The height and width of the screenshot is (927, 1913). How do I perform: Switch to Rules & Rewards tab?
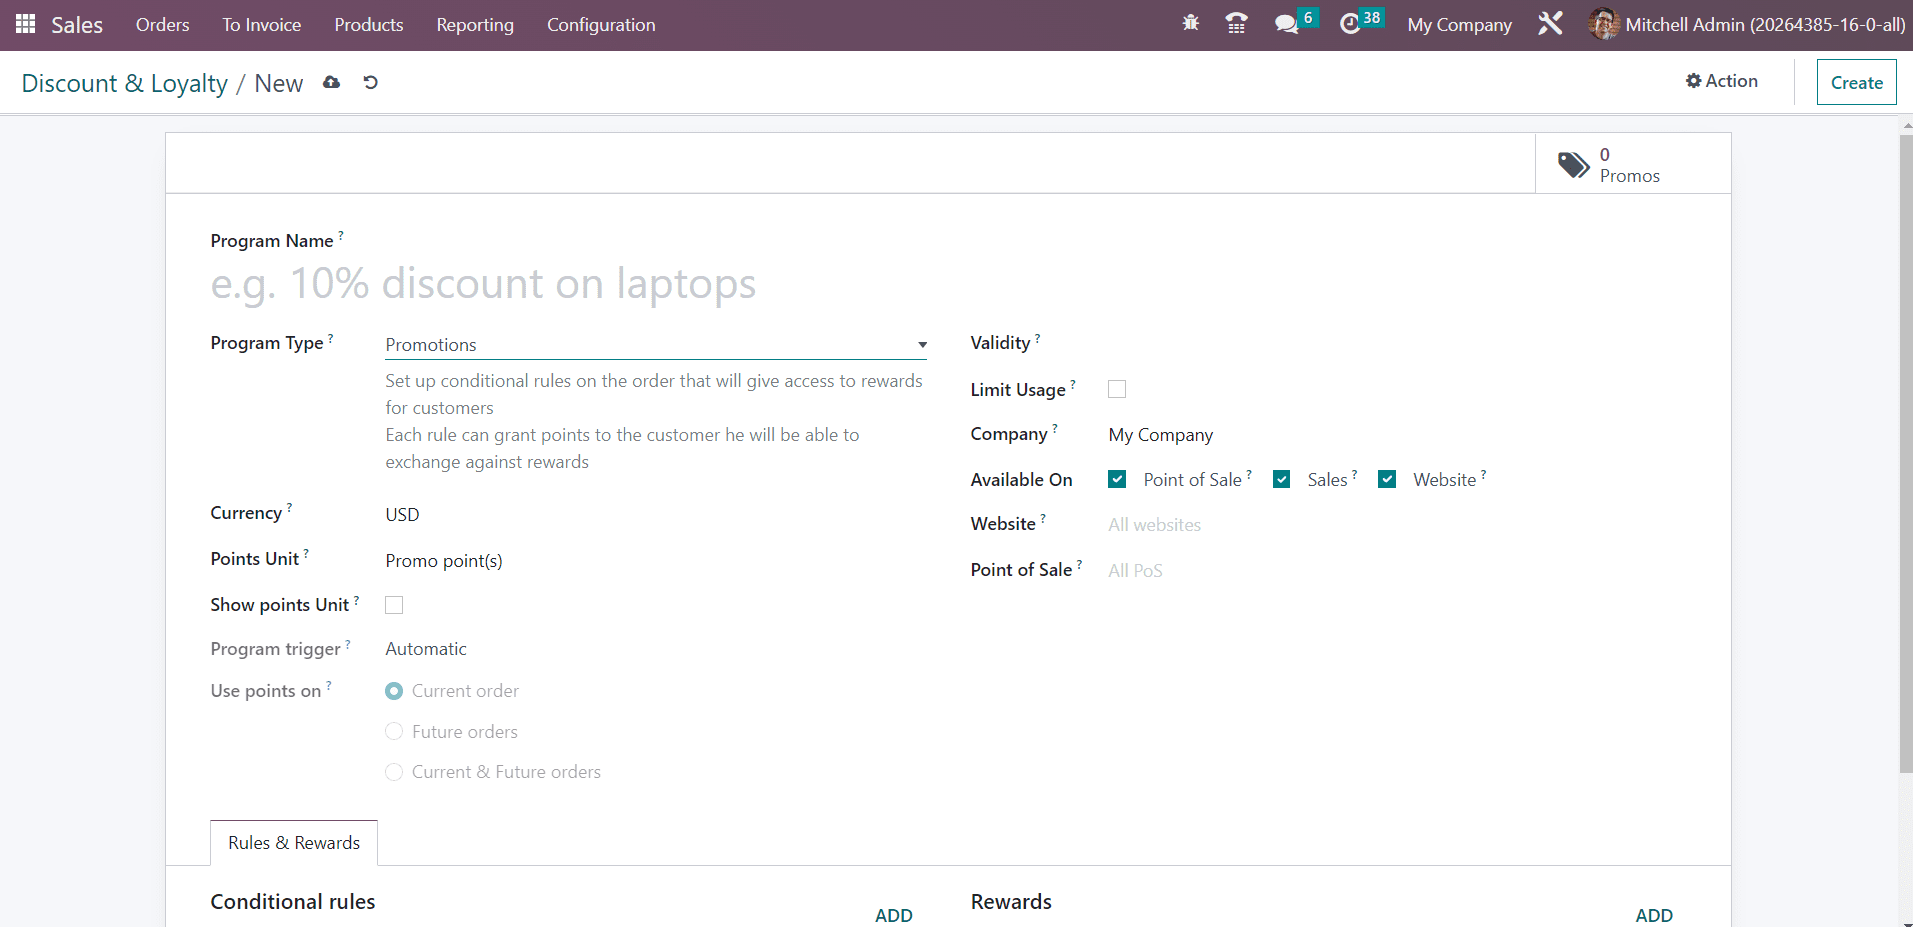pos(294,843)
